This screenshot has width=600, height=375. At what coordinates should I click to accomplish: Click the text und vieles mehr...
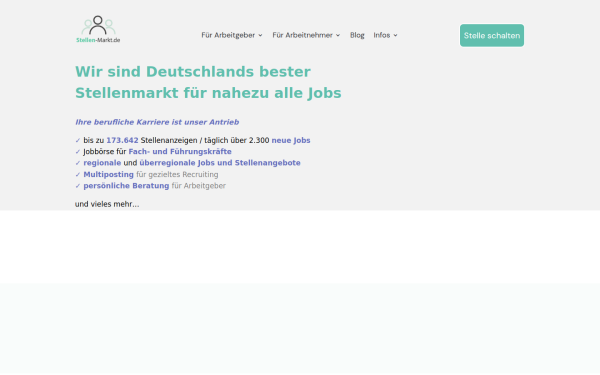tap(107, 204)
